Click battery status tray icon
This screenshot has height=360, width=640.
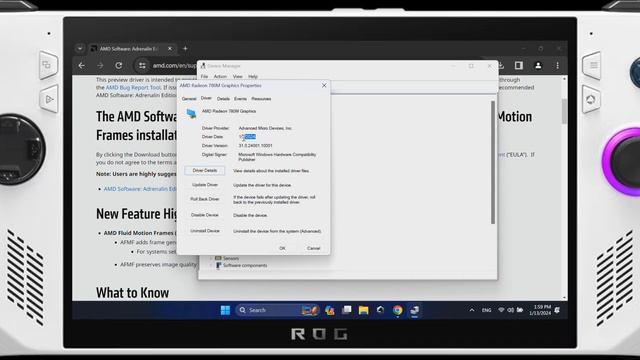[x=520, y=310]
